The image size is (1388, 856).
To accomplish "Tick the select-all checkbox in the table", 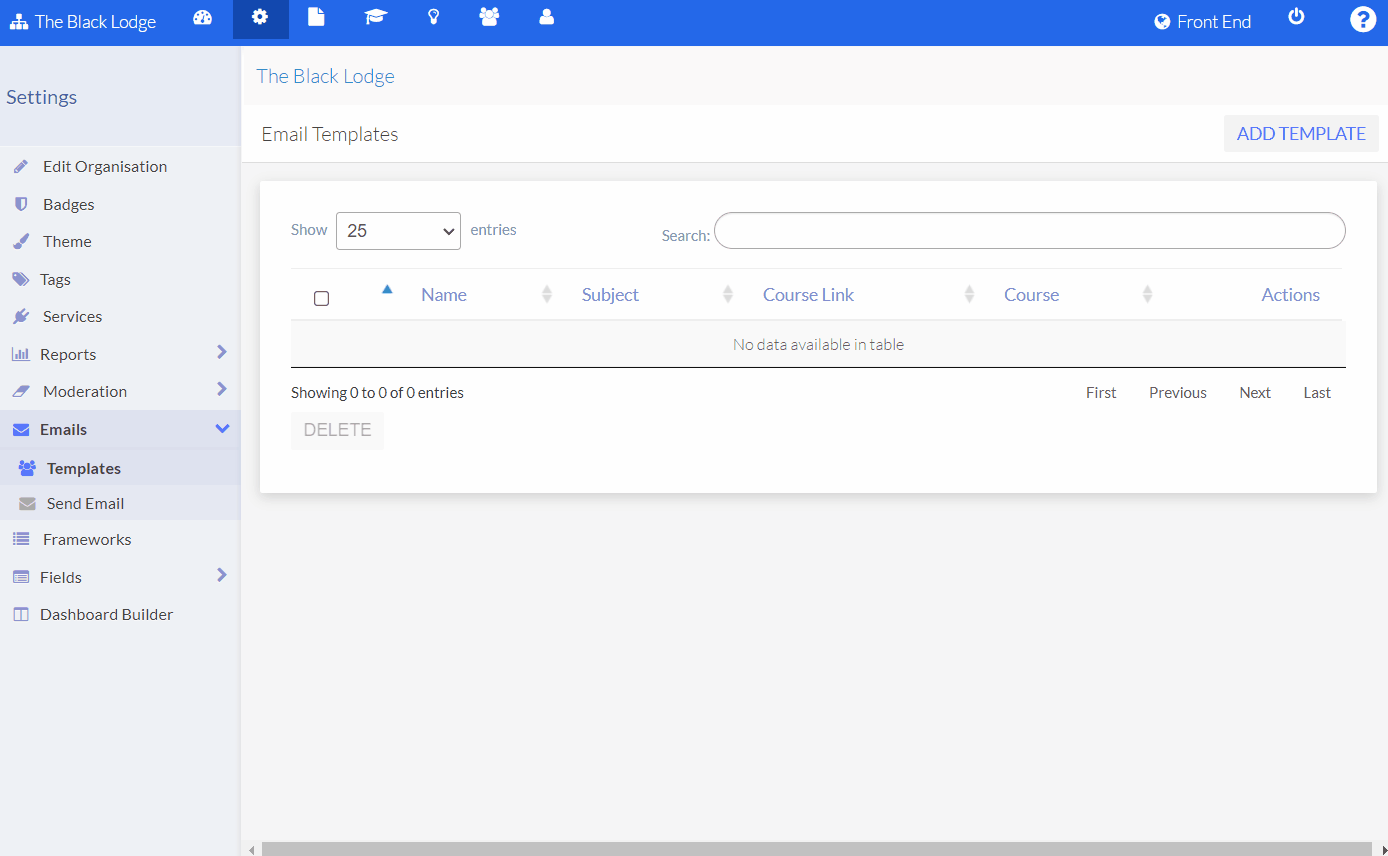I will (321, 297).
